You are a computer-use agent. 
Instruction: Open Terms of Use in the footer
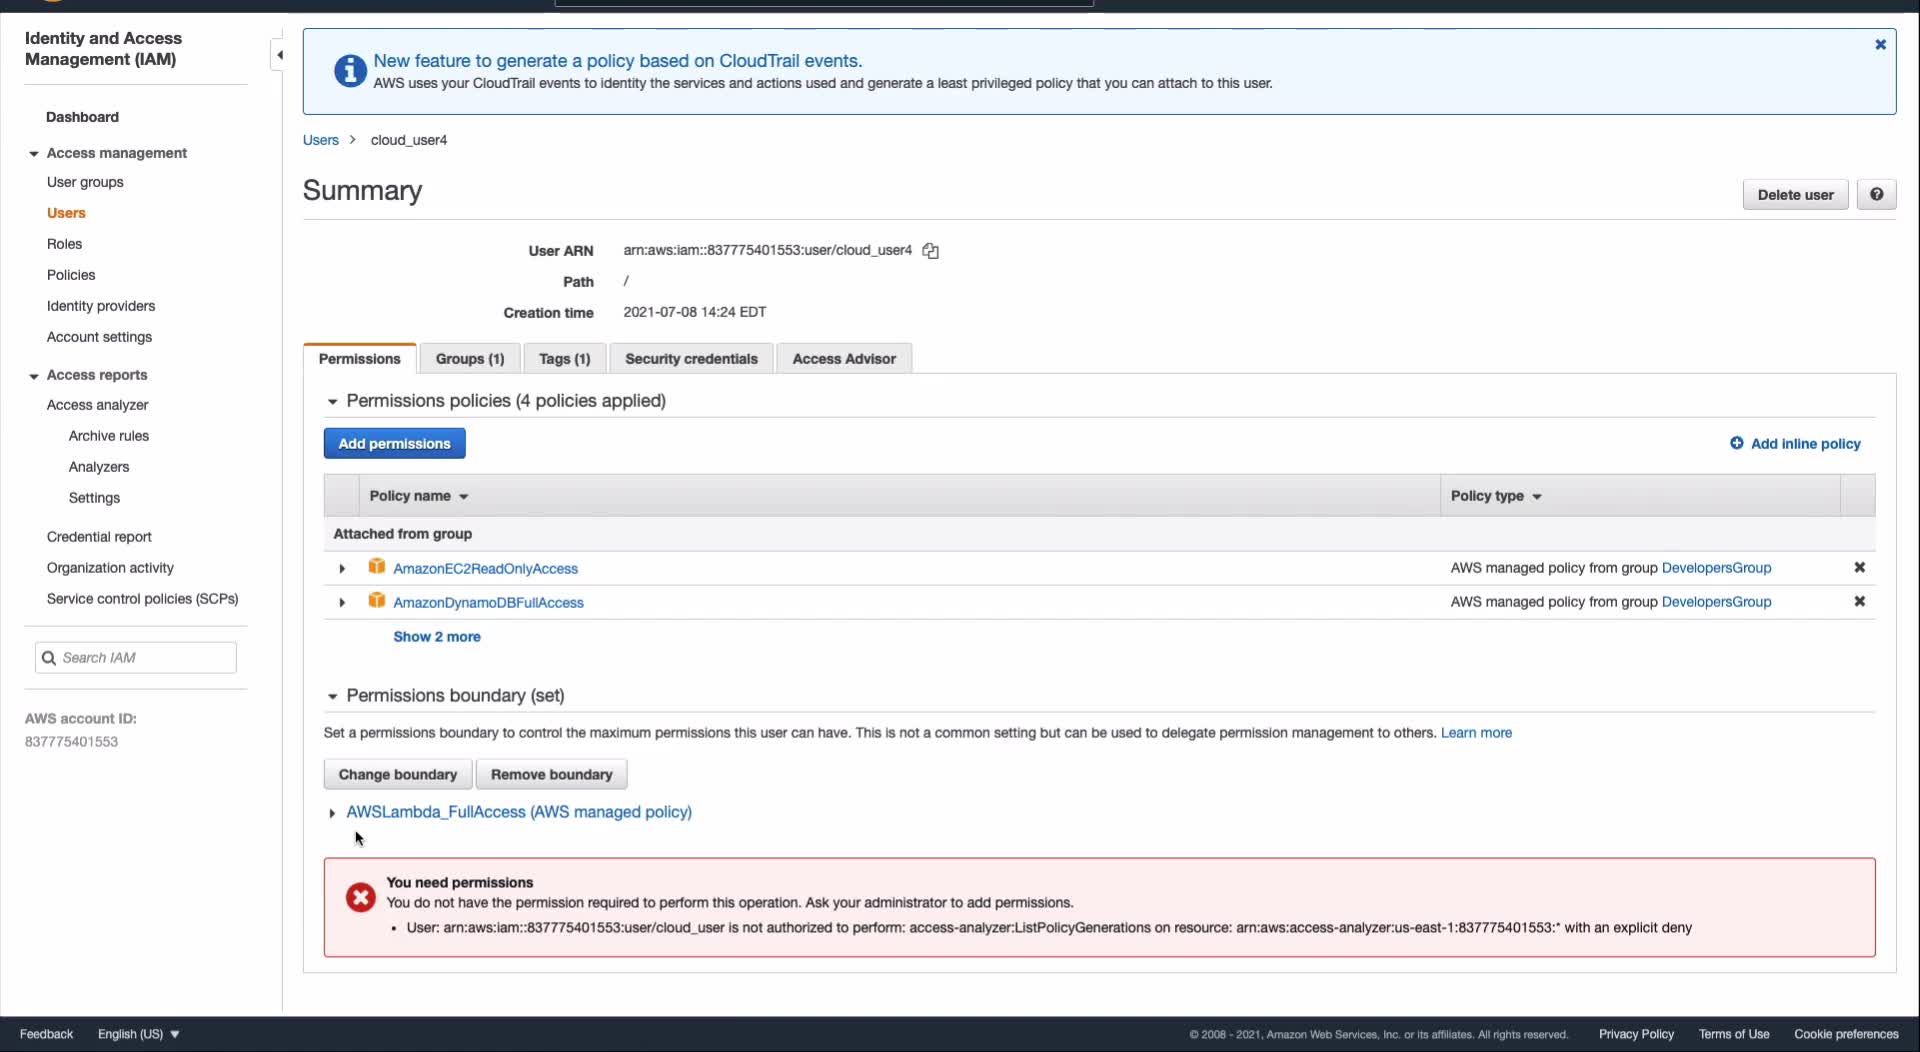tap(1734, 1034)
